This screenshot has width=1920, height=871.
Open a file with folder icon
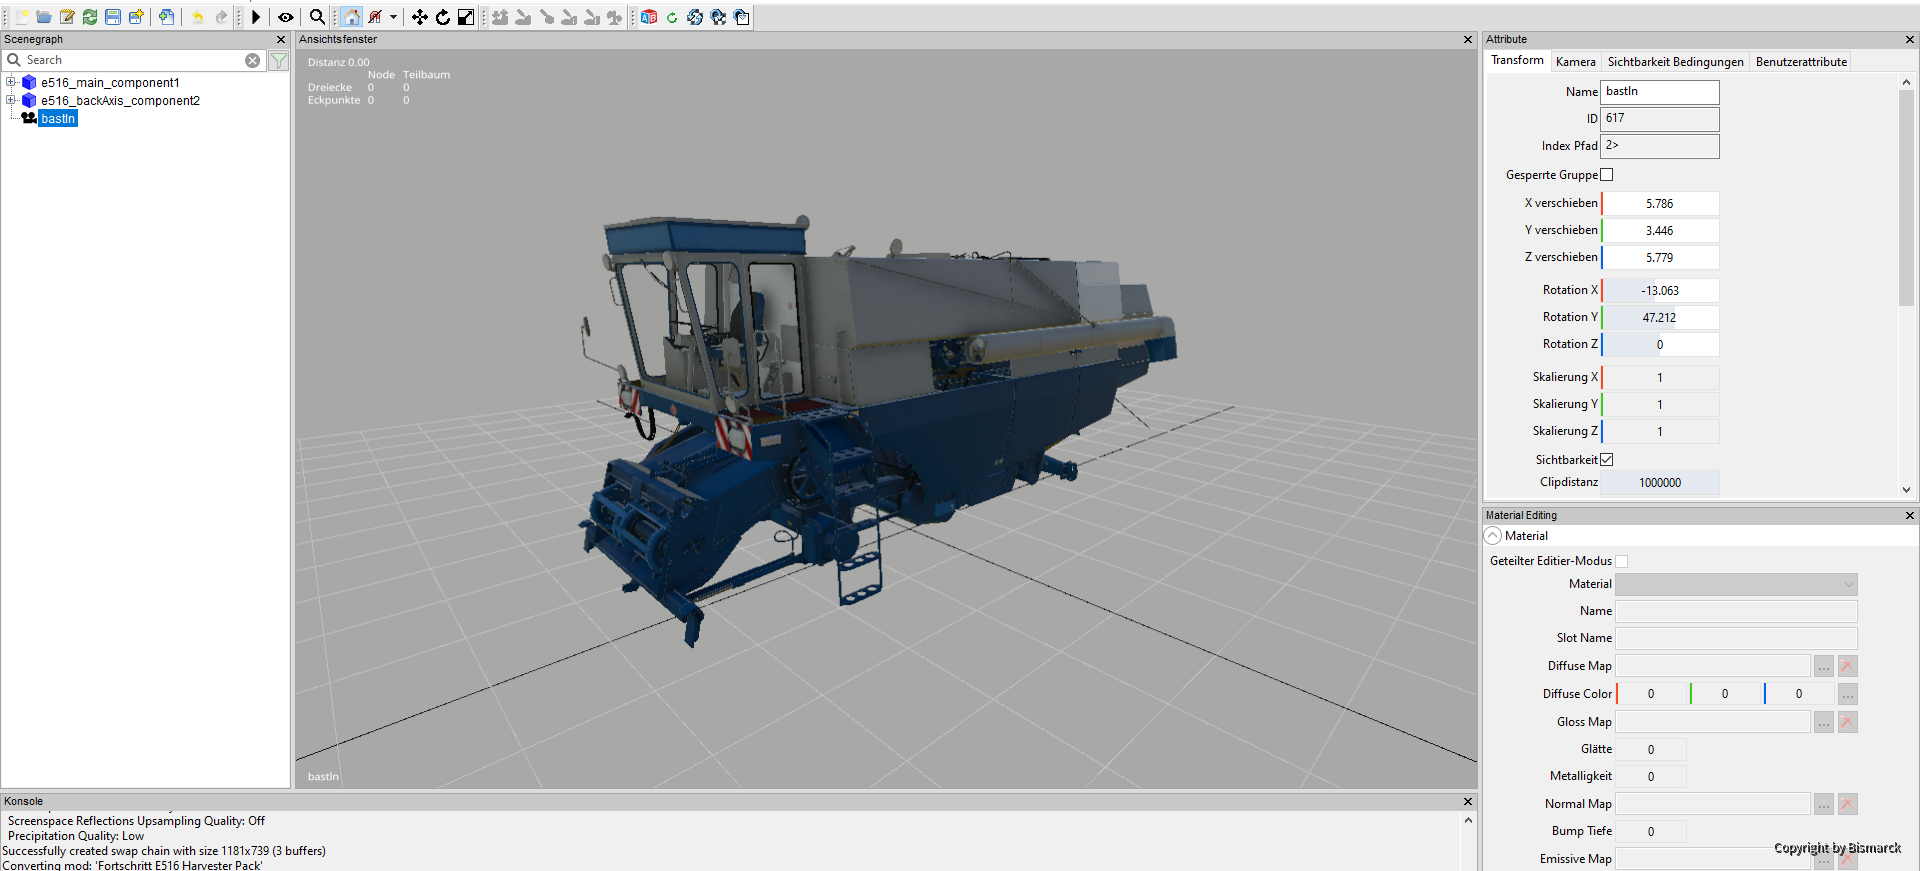tap(44, 17)
